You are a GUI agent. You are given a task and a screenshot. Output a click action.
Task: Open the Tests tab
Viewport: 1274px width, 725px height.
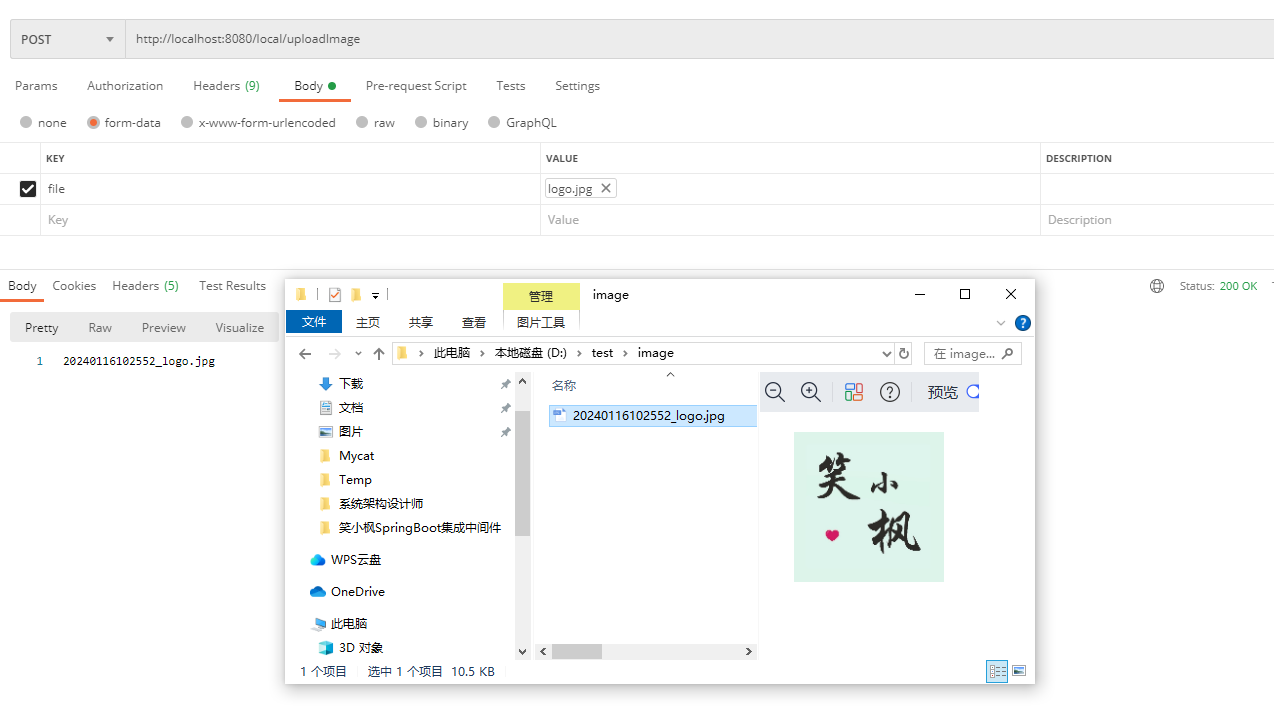click(x=511, y=86)
